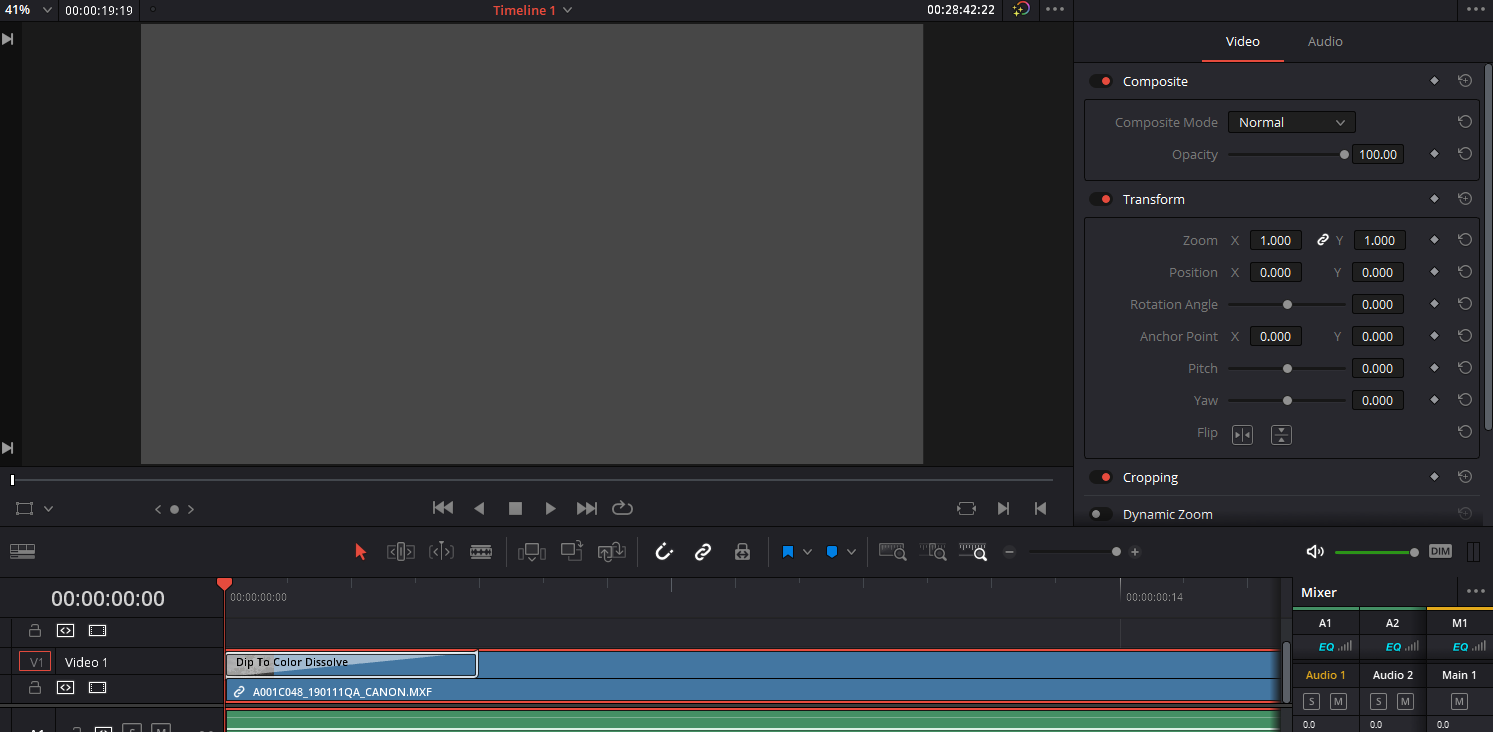Viewport: 1493px width, 732px height.
Task: Open the marker color dropdown arrow
Action: (x=851, y=551)
